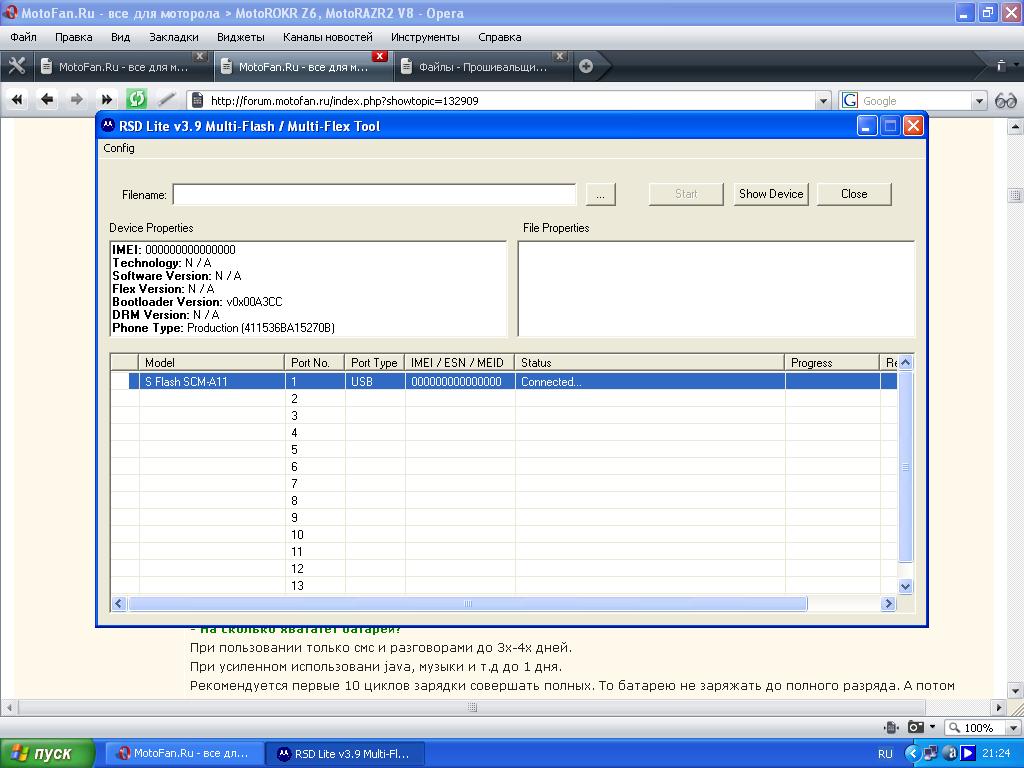Viewport: 1024px width, 768px height.
Task: Open the Закладки menu
Action: [174, 37]
